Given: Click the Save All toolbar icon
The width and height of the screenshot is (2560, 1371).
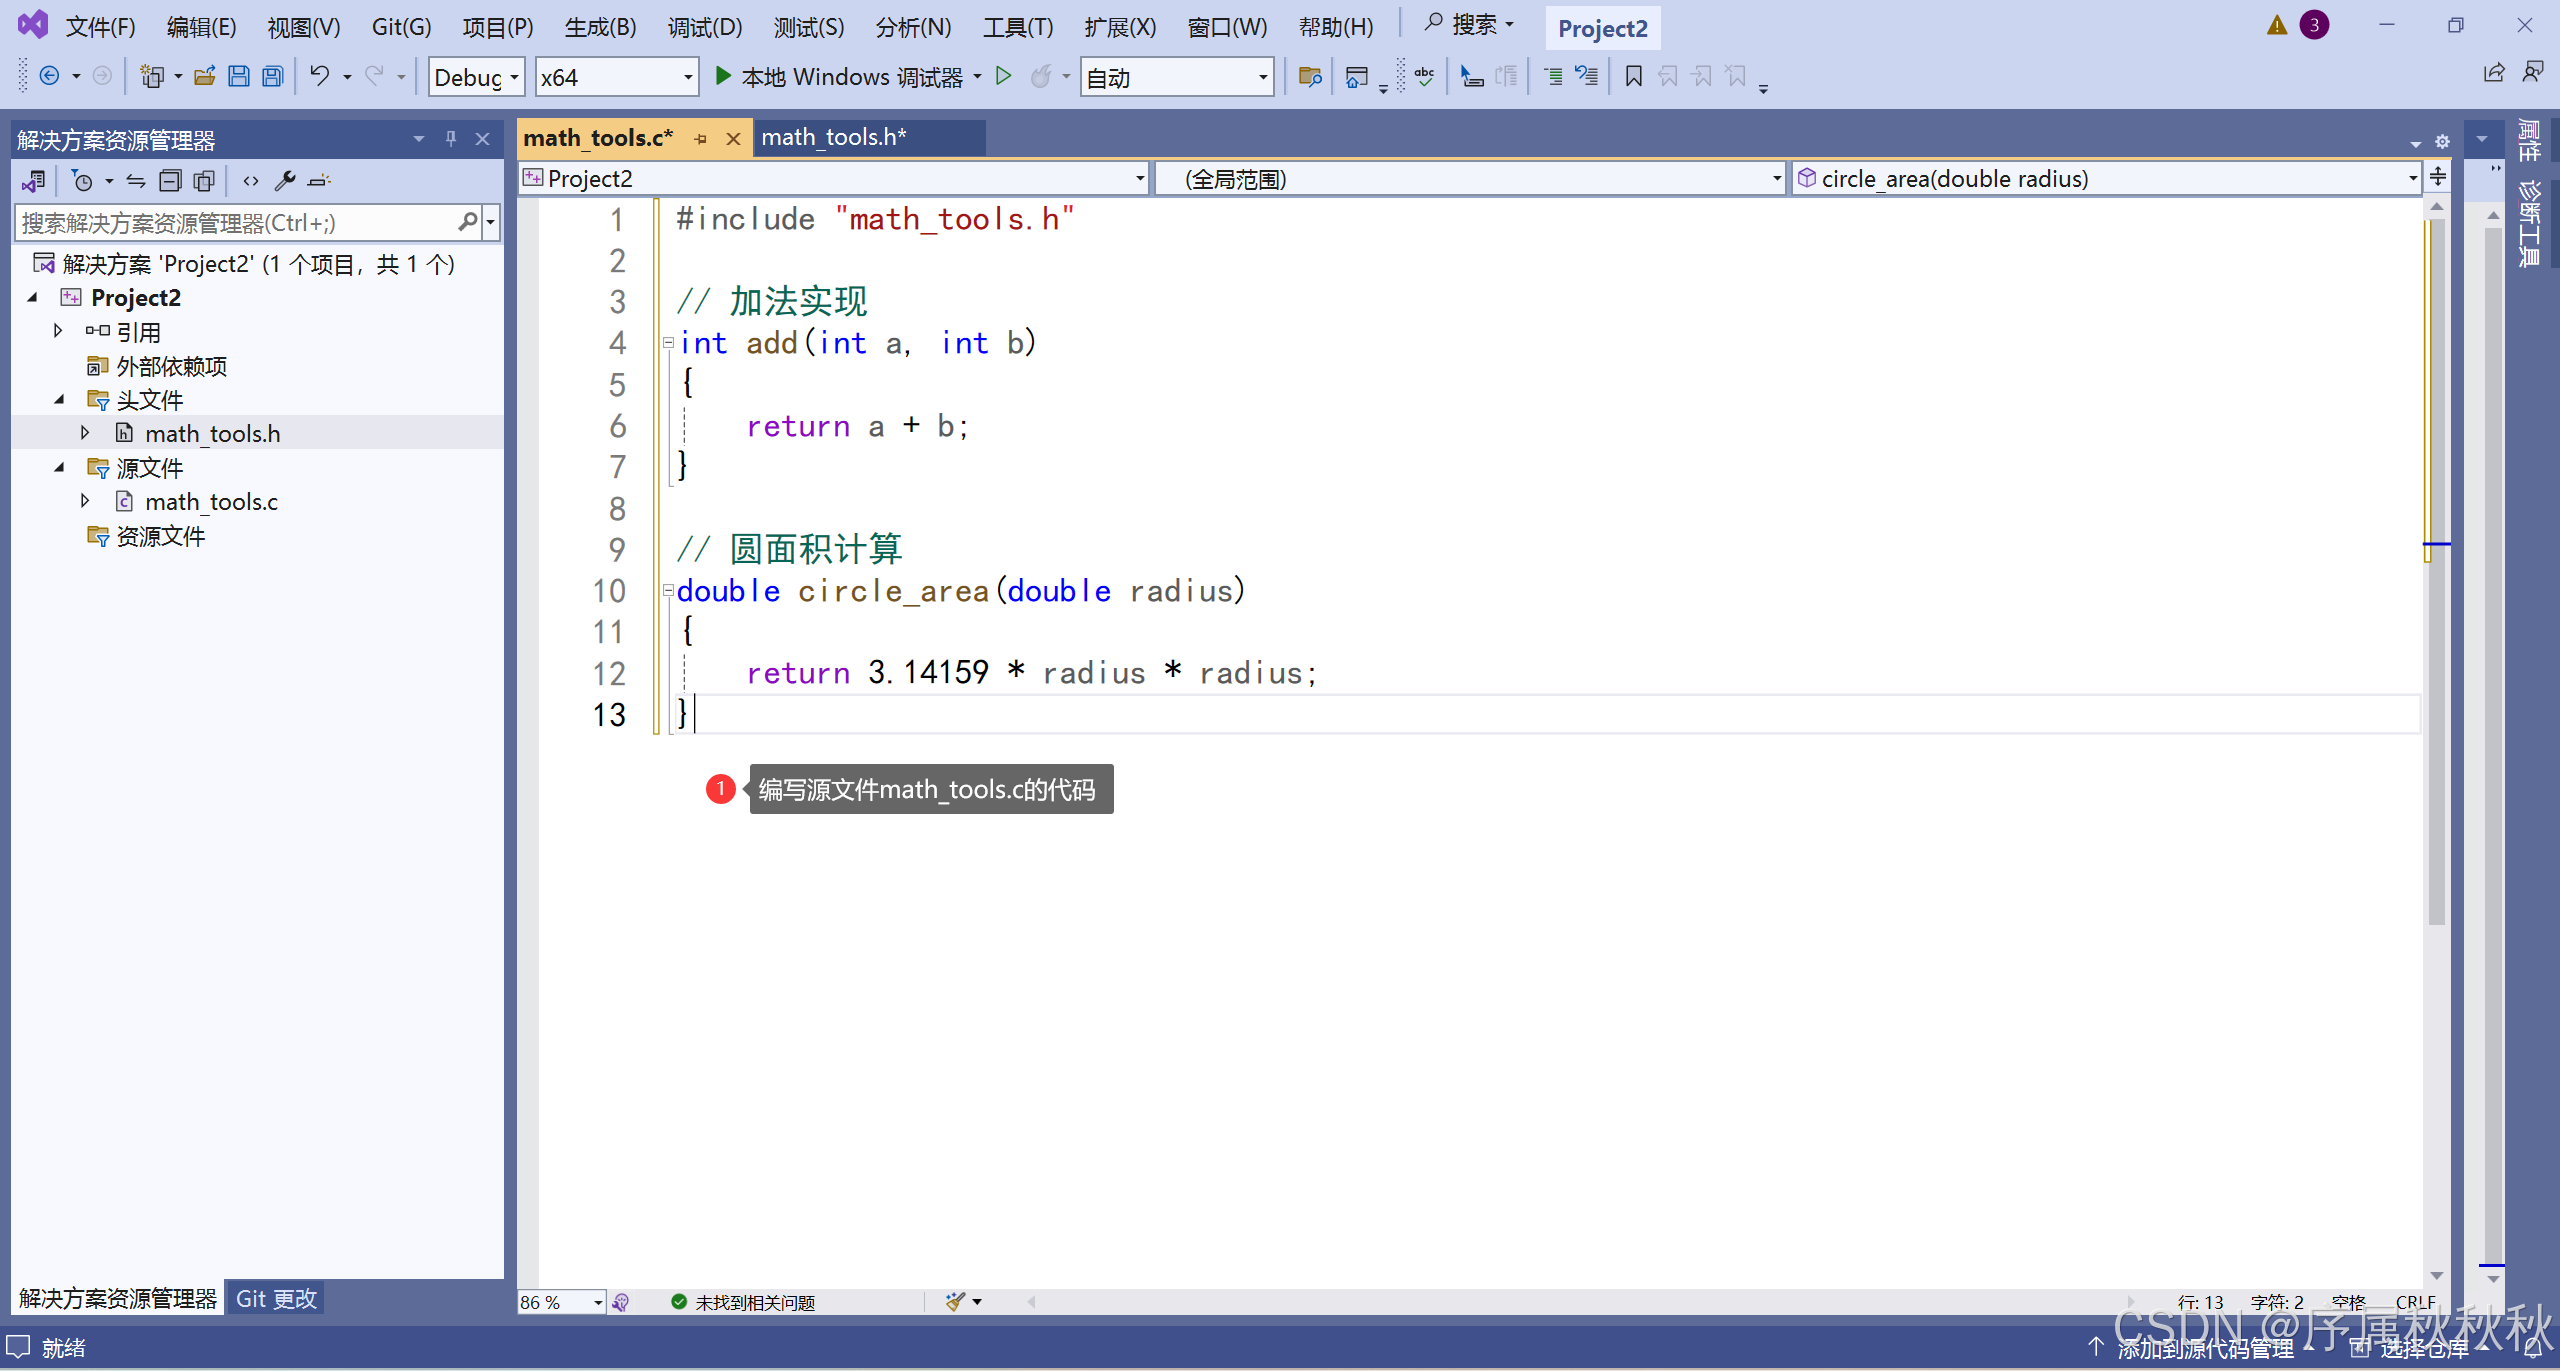Looking at the screenshot, I should [273, 77].
